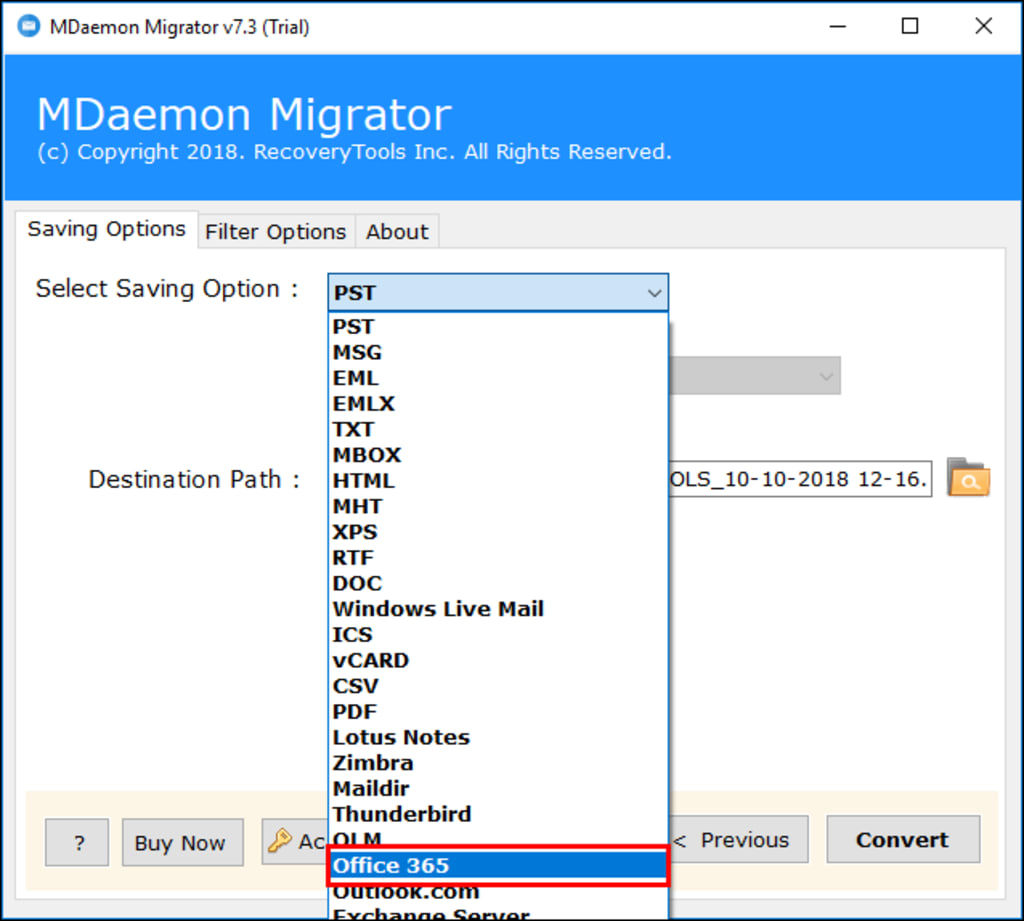Choose XPS in the dropdown list
Image resolution: width=1024 pixels, height=921 pixels.
pos(498,532)
